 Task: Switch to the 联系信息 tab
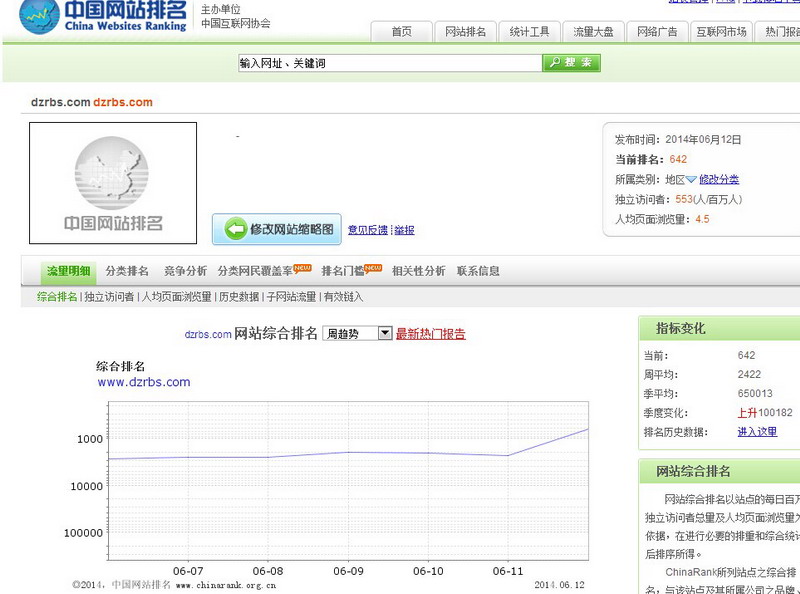[478, 271]
